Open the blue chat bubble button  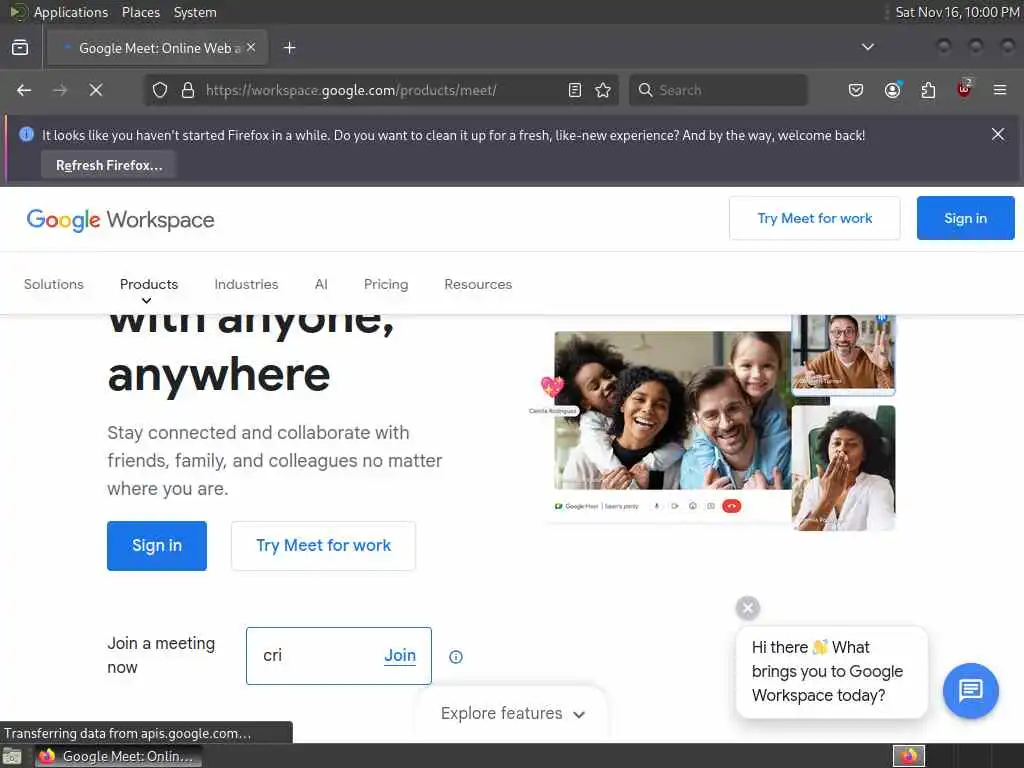pos(970,690)
